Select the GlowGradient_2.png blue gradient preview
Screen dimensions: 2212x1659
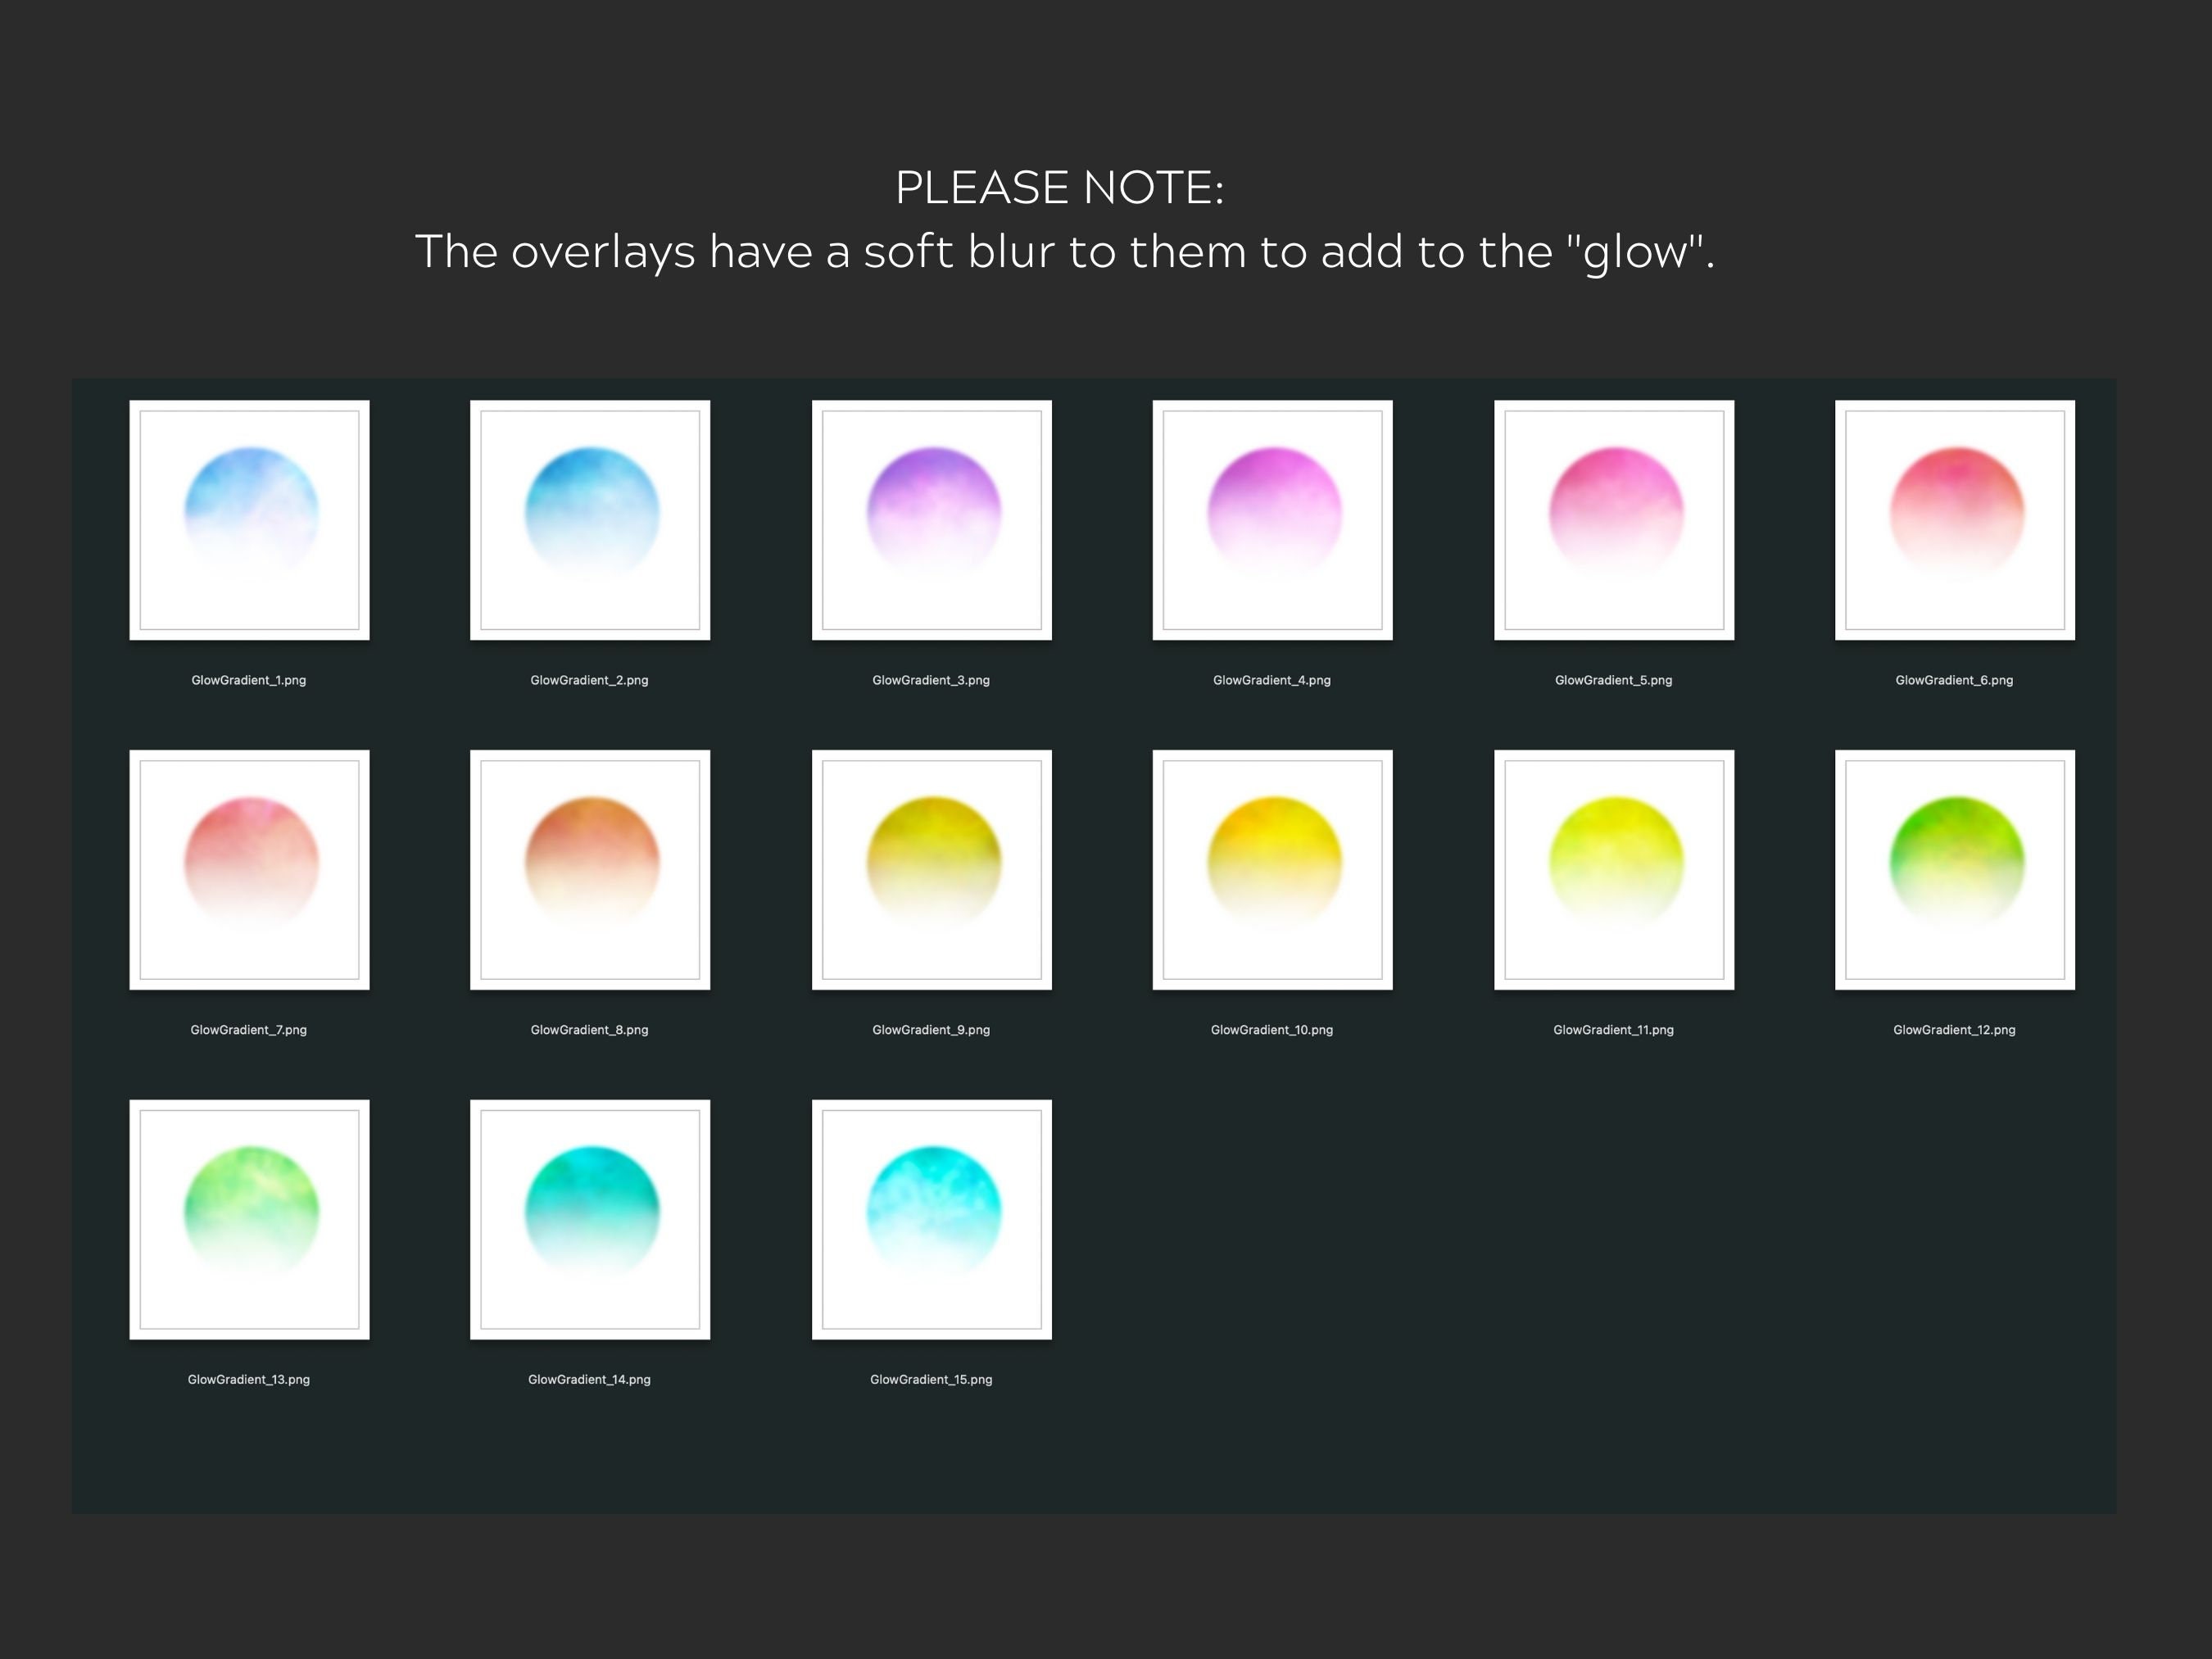click(x=590, y=519)
